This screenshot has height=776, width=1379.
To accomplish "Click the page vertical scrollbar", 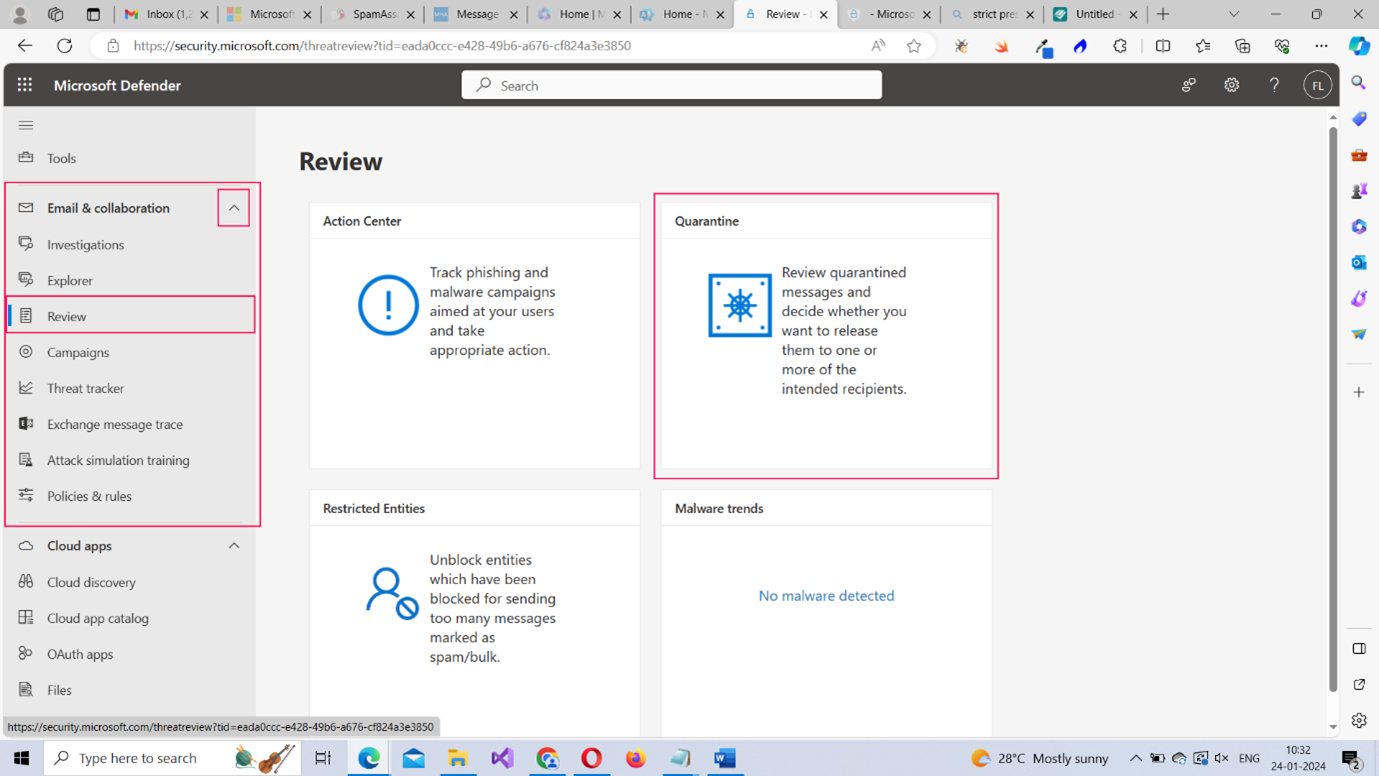I will [x=1333, y=400].
